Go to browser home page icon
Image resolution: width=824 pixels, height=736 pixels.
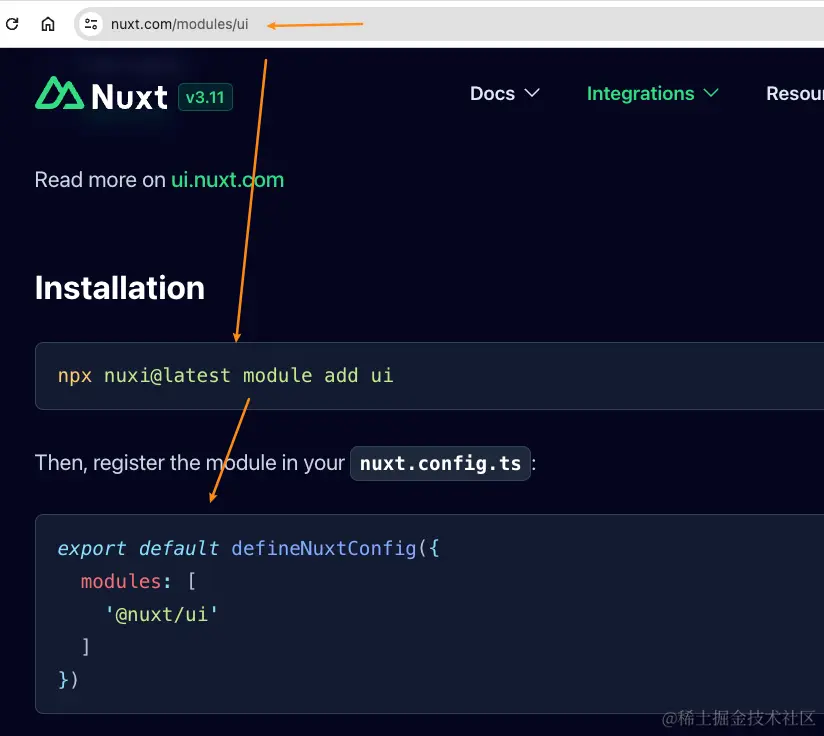(x=47, y=24)
